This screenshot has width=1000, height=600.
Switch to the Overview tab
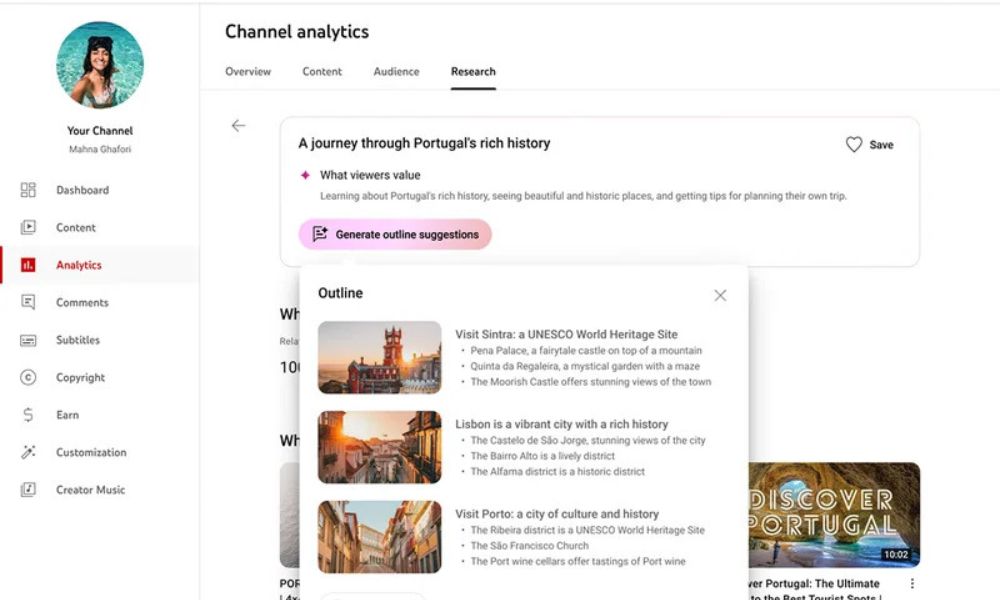247,71
